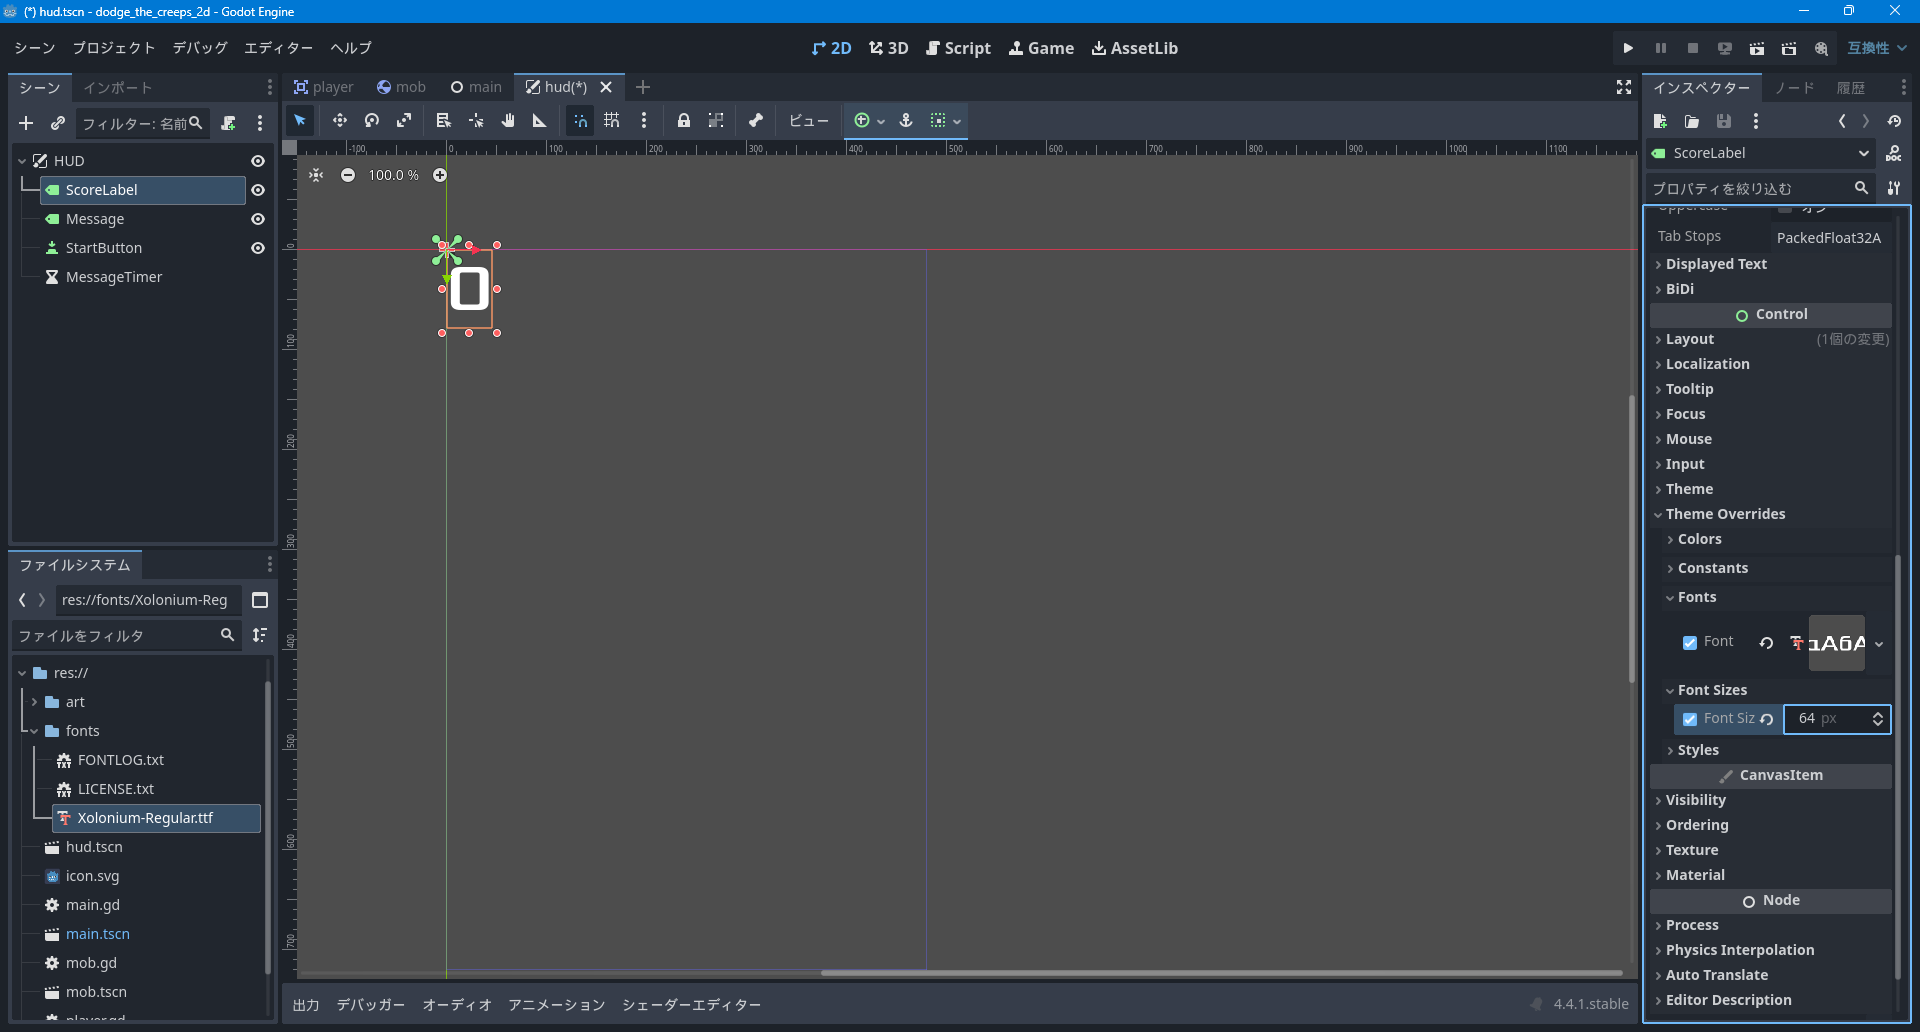Load an existing resource in Inspector
The width and height of the screenshot is (1920, 1032).
[x=1692, y=121]
